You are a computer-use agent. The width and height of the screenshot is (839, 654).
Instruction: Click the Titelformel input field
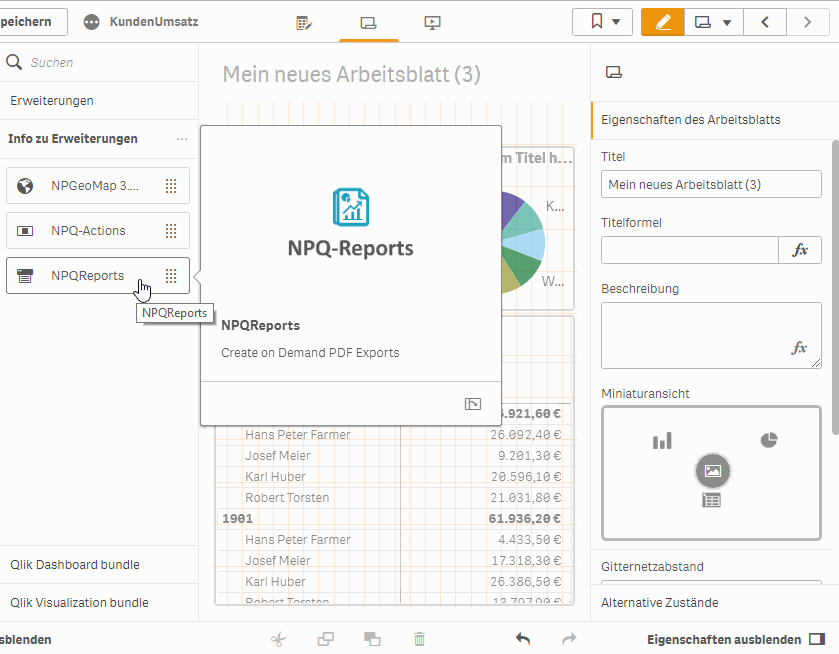coord(690,250)
